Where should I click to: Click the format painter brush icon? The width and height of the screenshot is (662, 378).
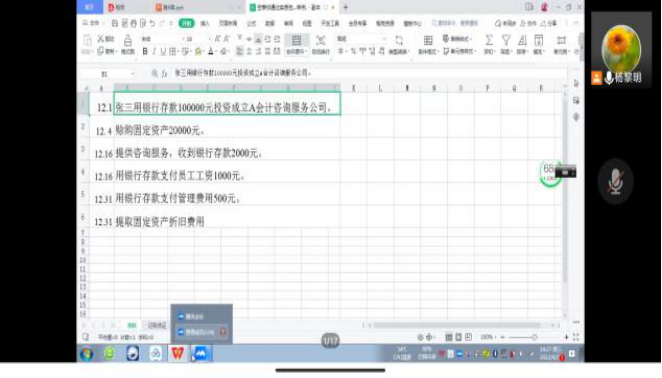(128, 41)
